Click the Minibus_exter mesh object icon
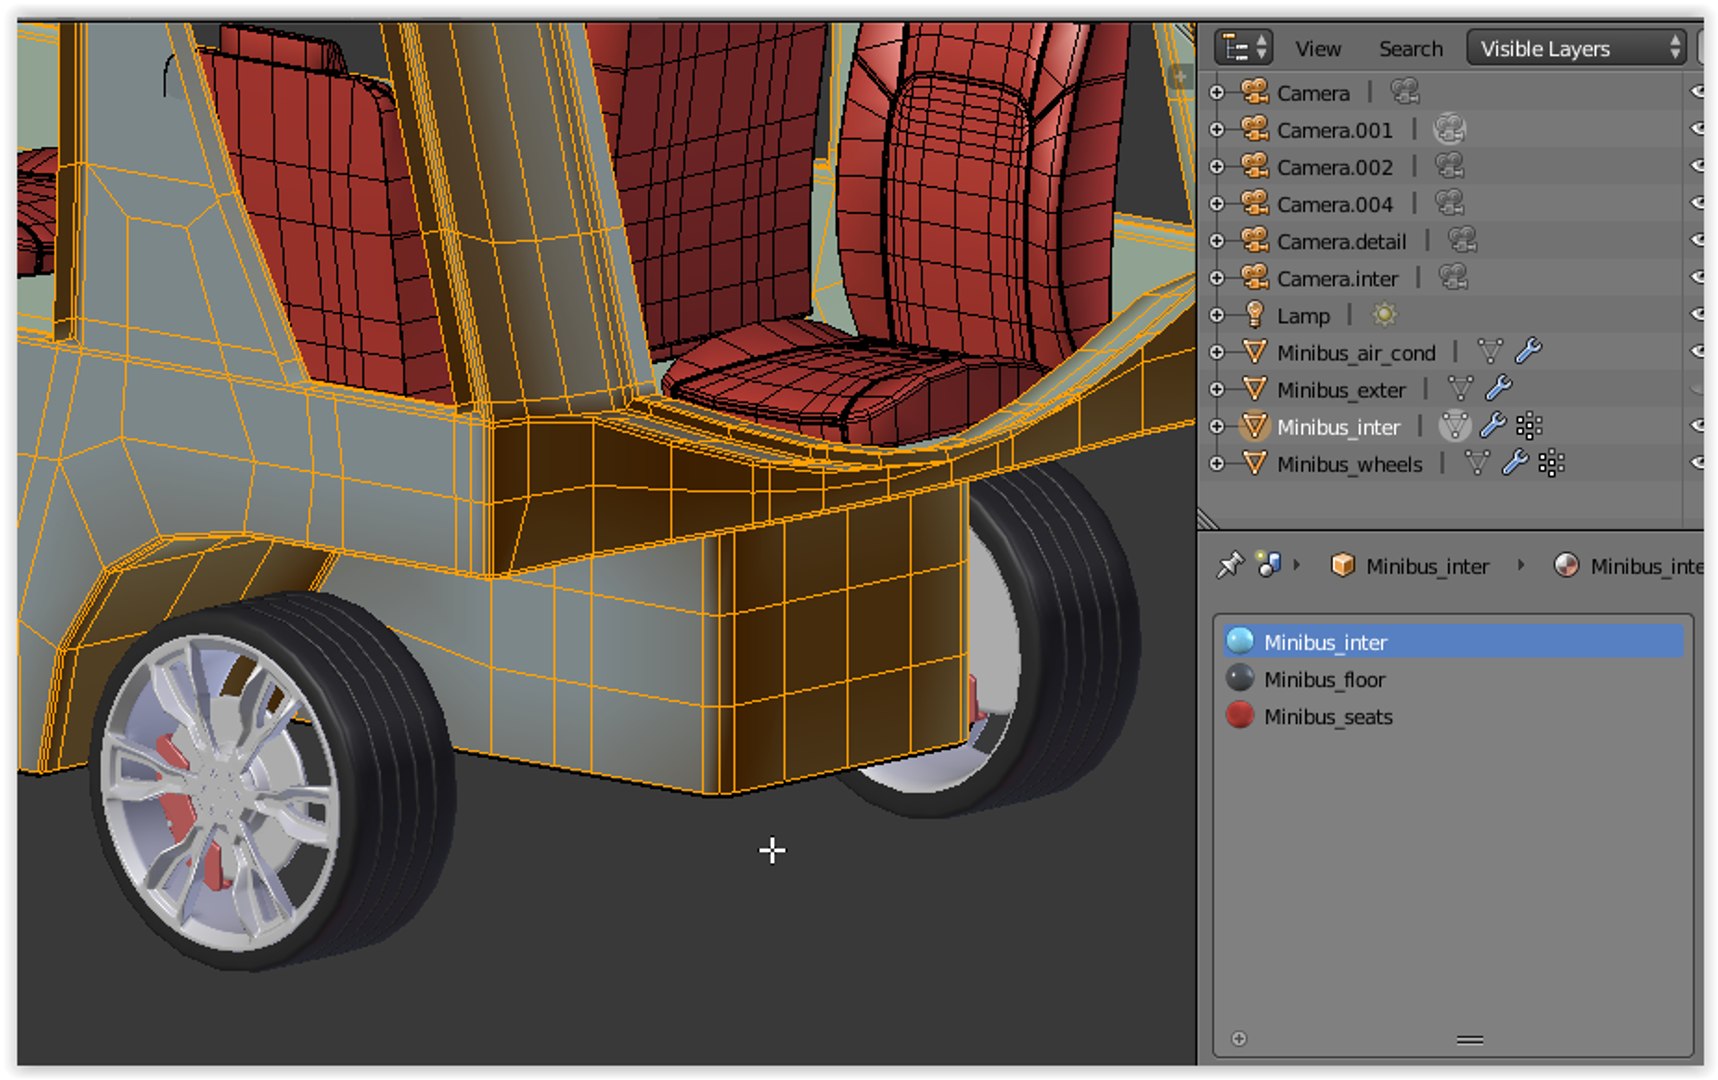Image resolution: width=1718 pixels, height=1080 pixels. click(x=1254, y=389)
